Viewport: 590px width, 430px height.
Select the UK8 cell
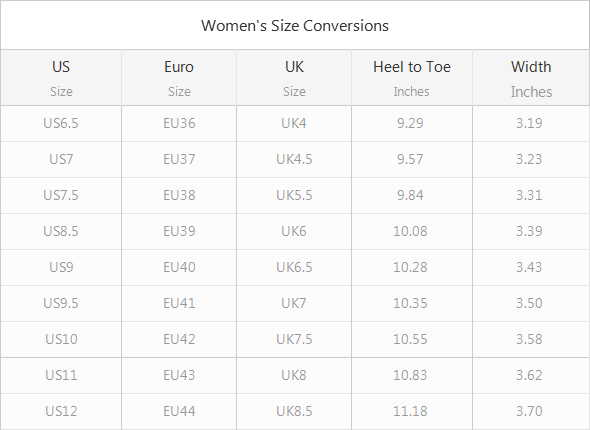294,375
